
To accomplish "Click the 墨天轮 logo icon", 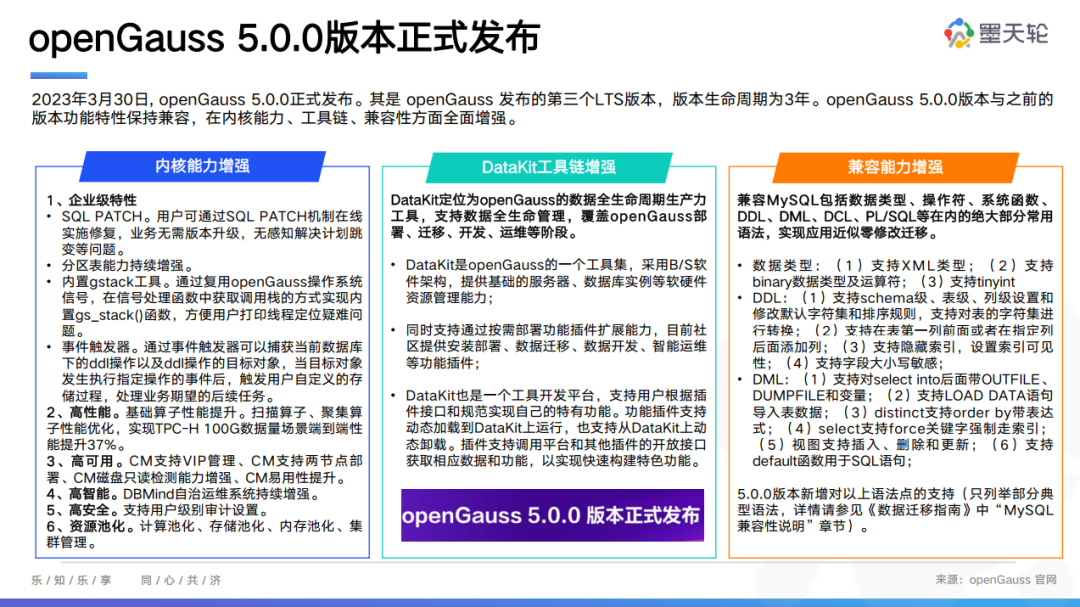I will (959, 33).
